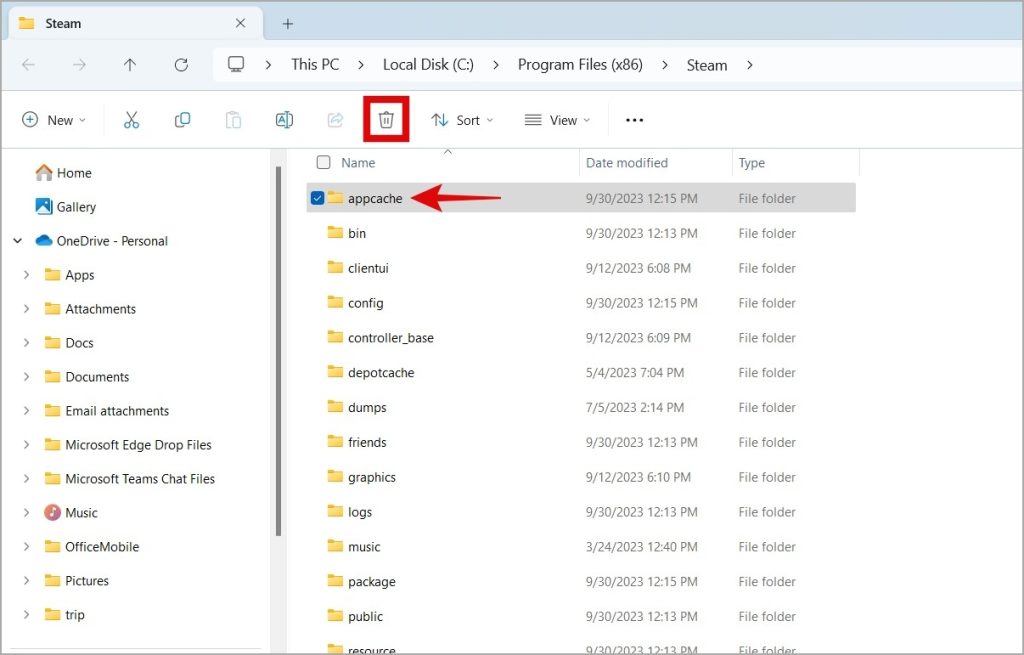Go back with the left arrow
1024x655 pixels.
(28, 65)
